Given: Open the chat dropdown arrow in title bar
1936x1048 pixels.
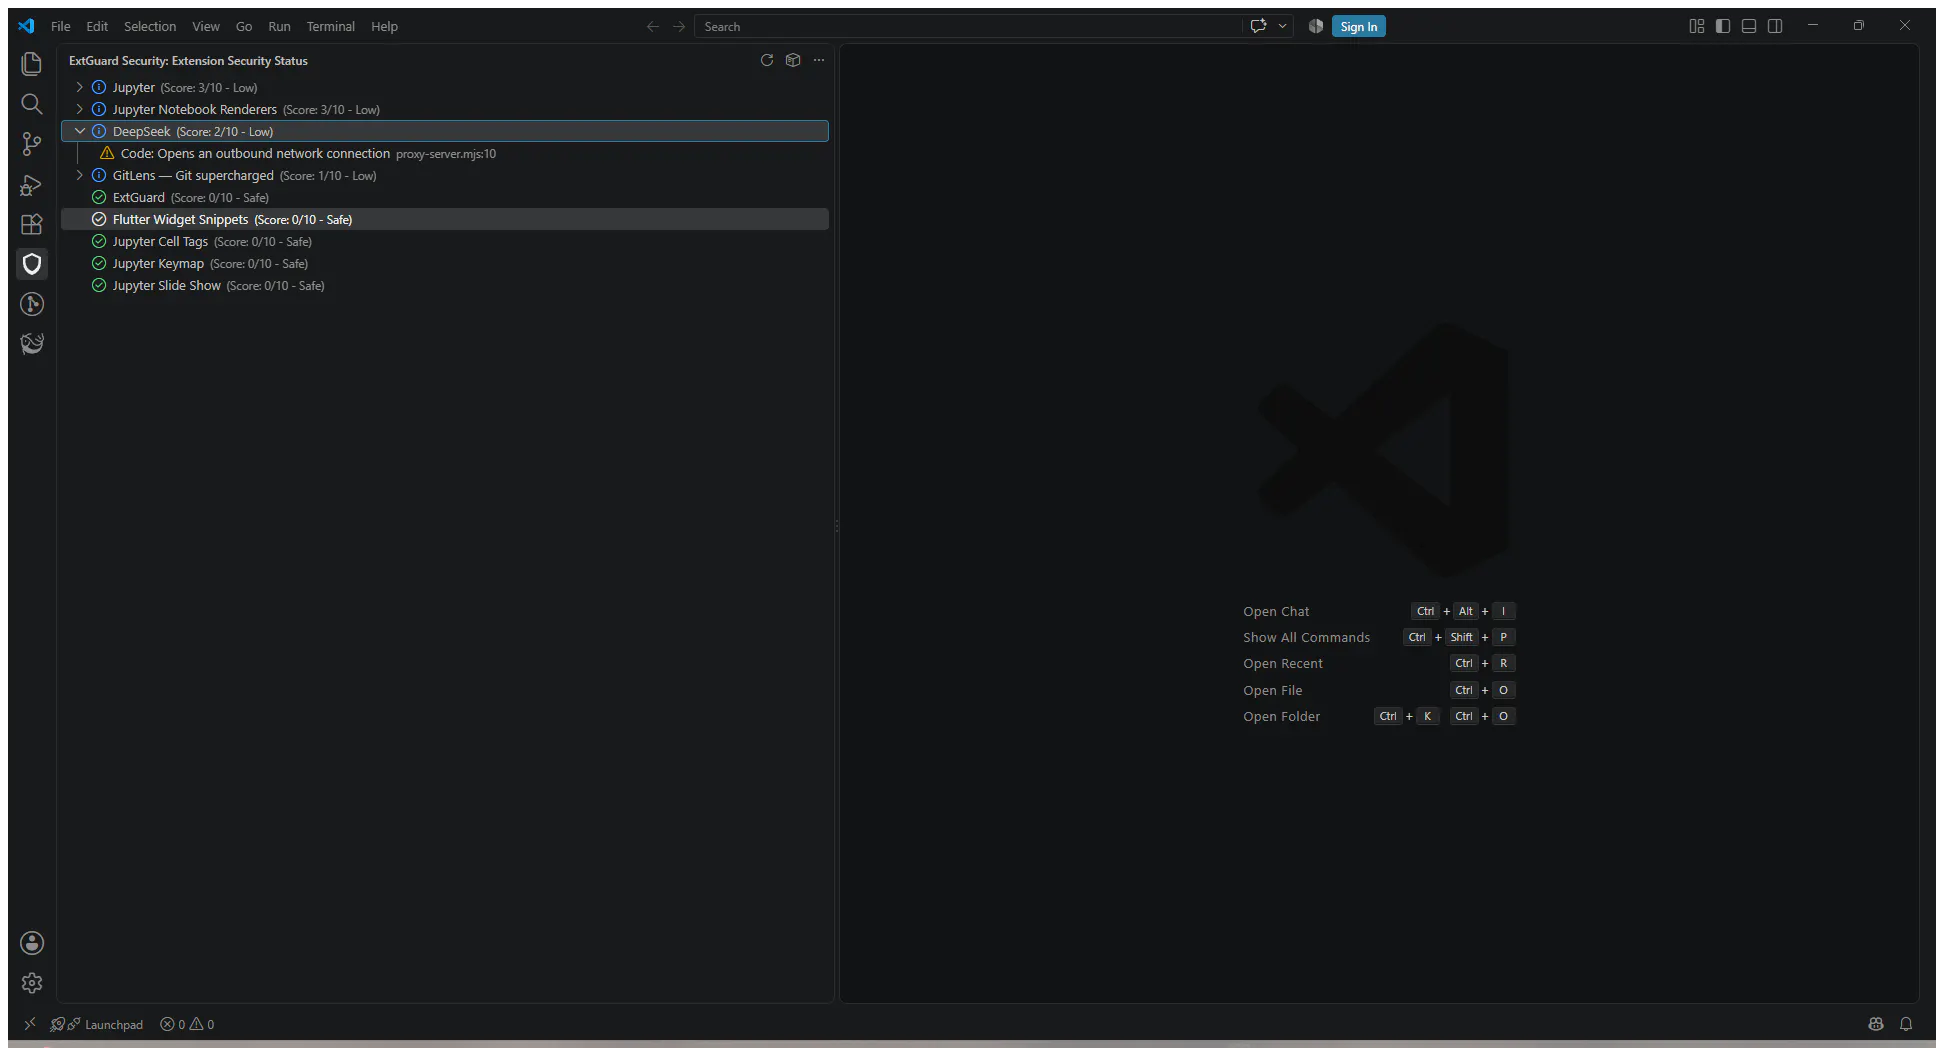Looking at the screenshot, I should (x=1282, y=26).
